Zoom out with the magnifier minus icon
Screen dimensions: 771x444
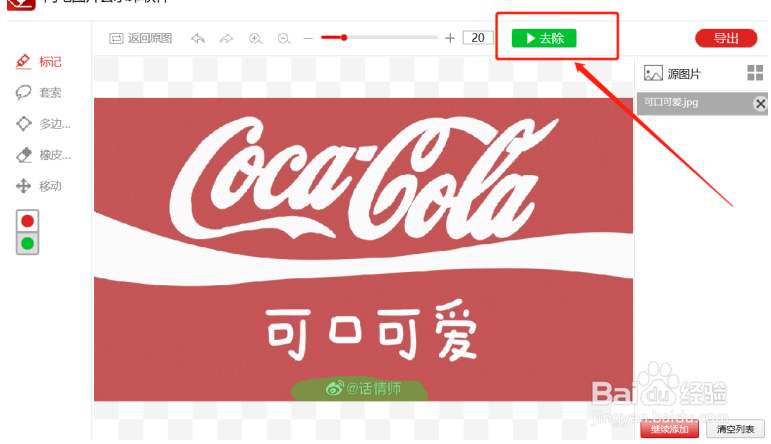(284, 38)
